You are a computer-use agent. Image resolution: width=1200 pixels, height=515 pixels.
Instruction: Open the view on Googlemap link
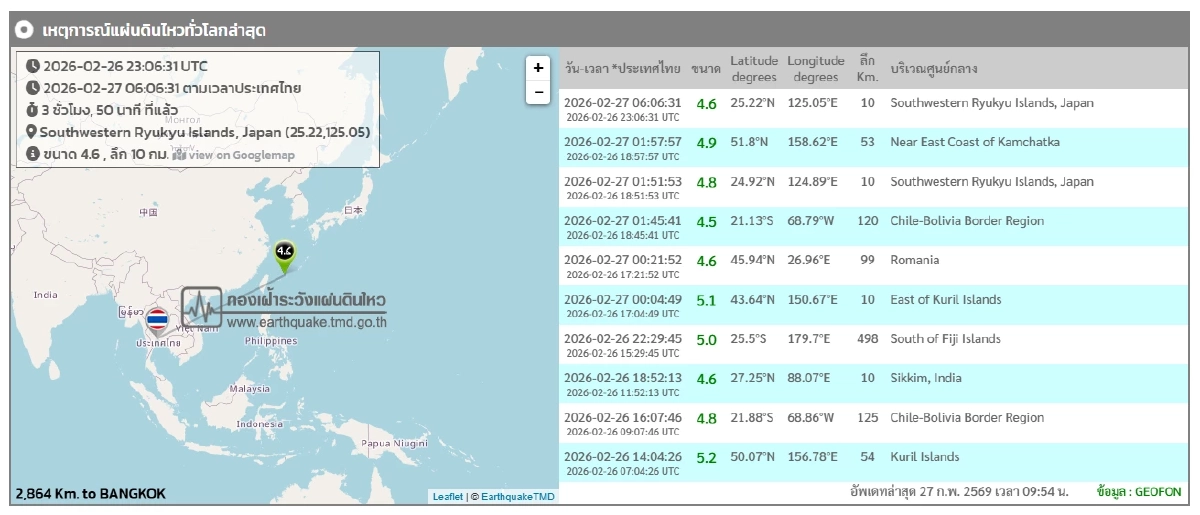pyautogui.click(x=241, y=155)
